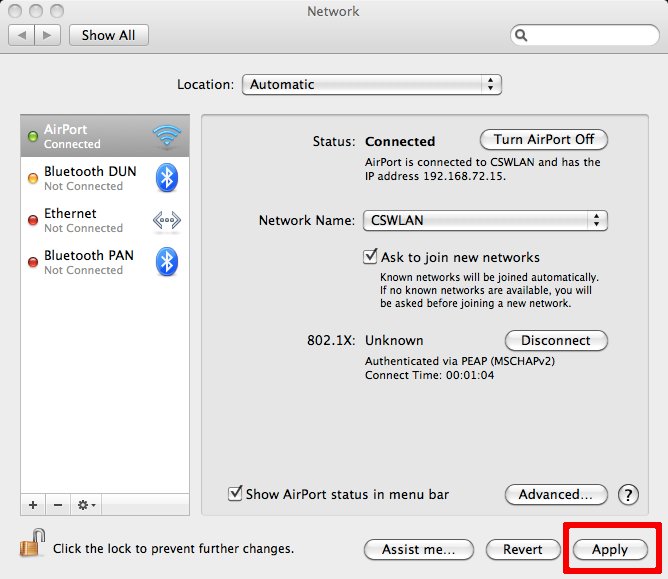Click Turn AirPort Off
Viewport: 668px width, 579px height.
544,139
